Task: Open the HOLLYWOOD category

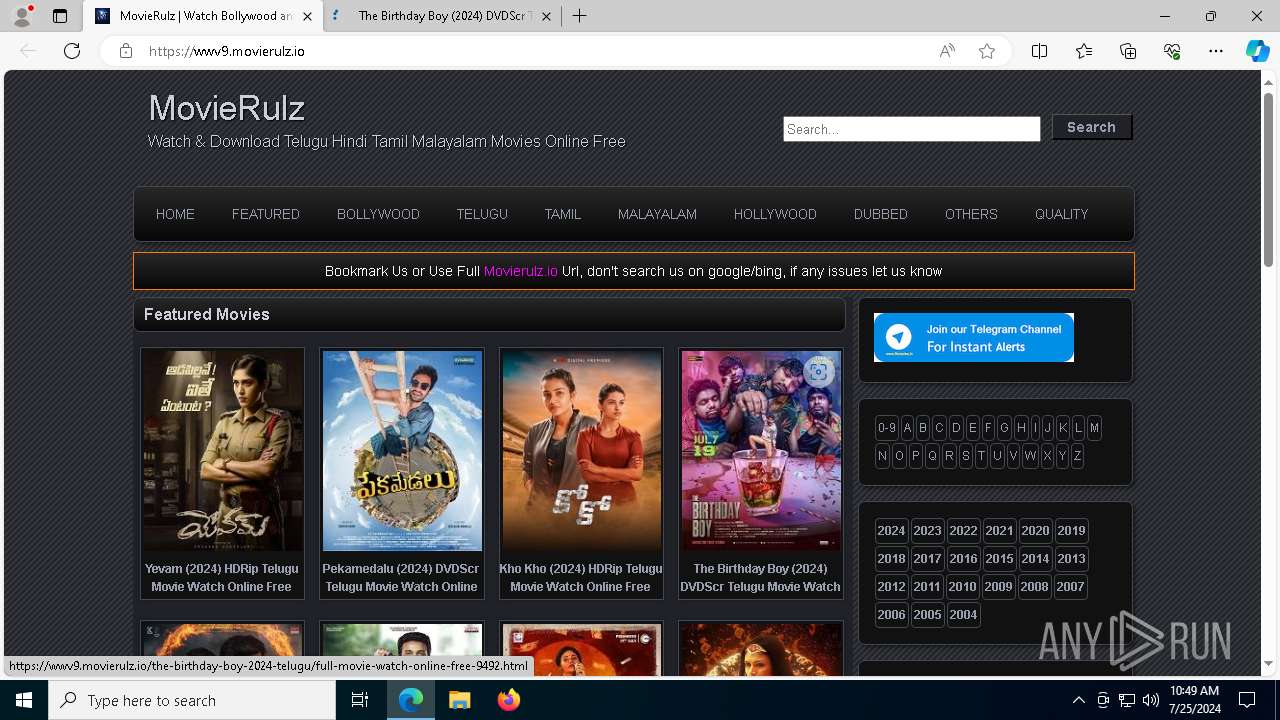Action: coord(775,214)
